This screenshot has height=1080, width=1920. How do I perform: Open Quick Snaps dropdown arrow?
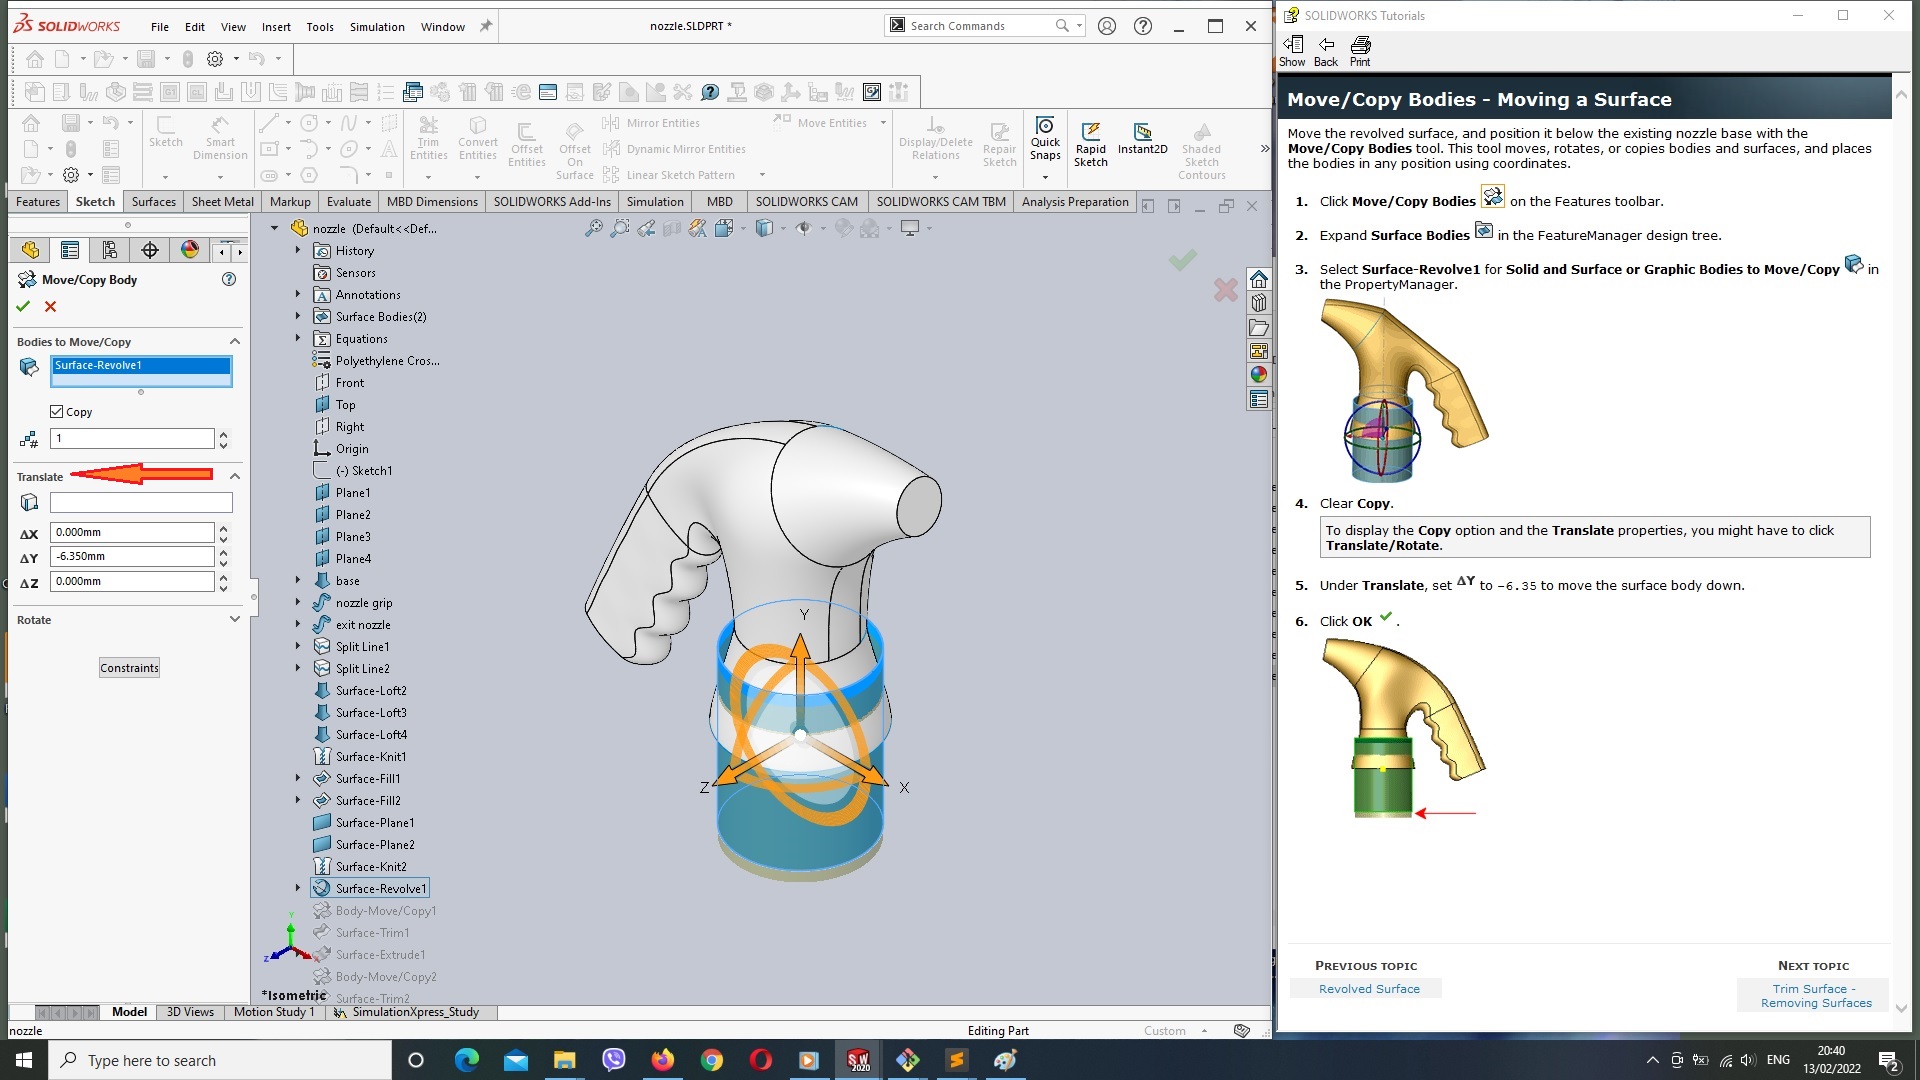(x=1045, y=178)
